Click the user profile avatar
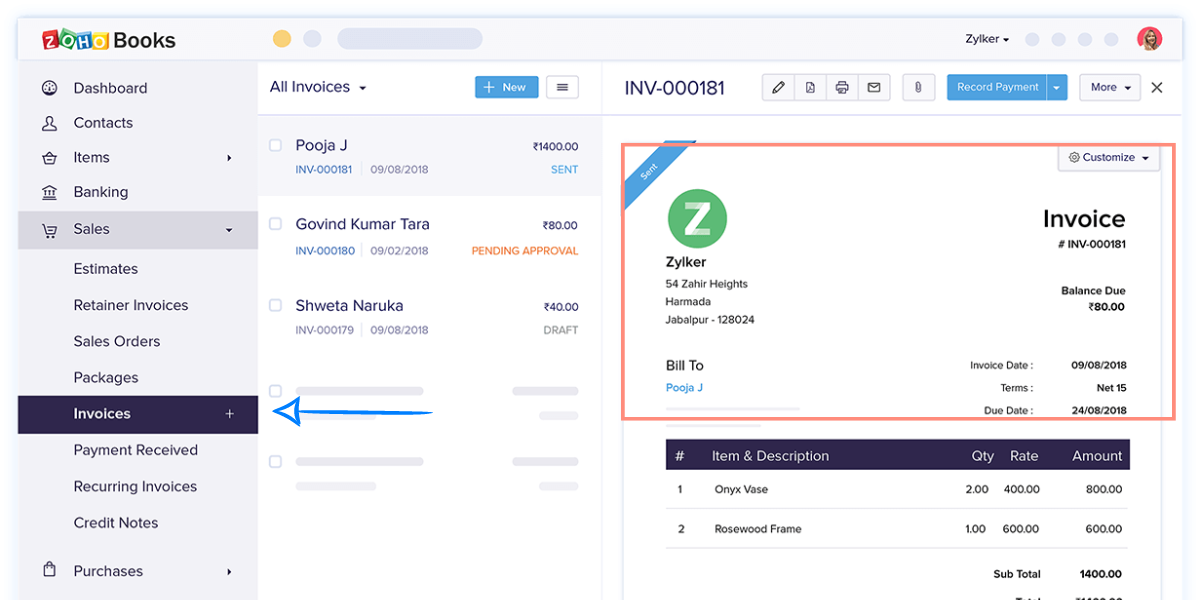 pos(1149,39)
